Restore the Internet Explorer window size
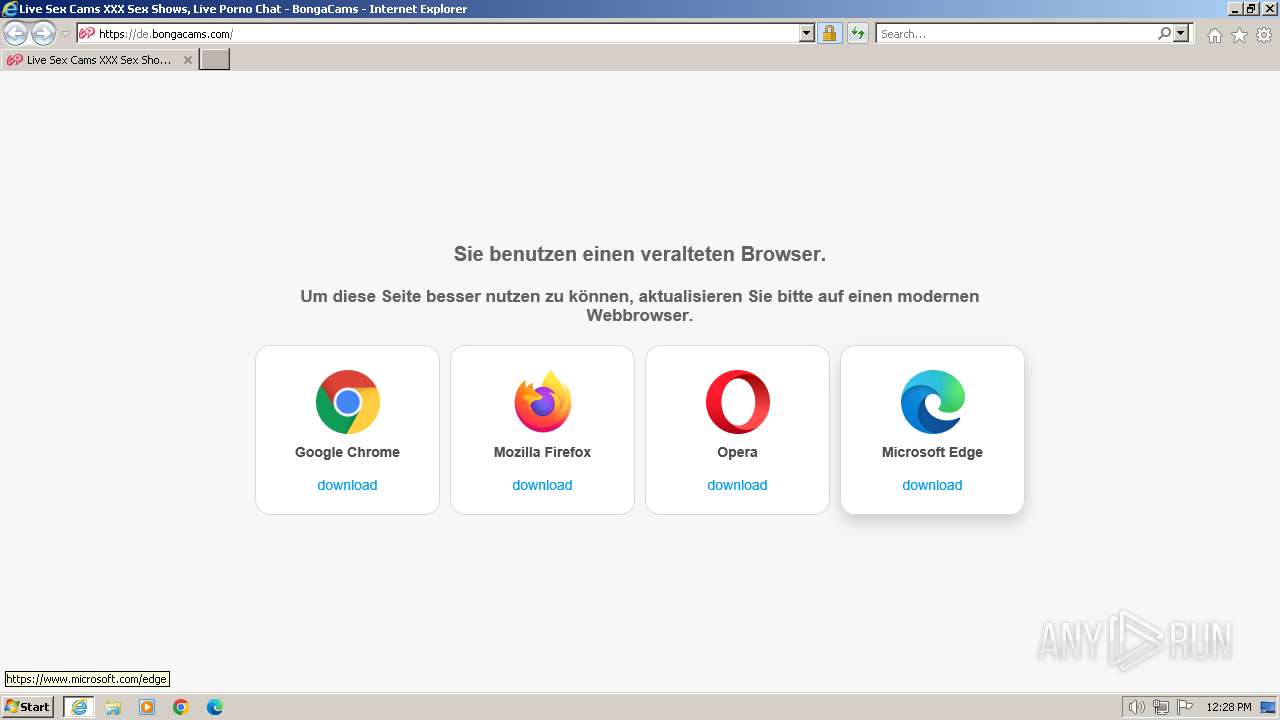Screen dimensions: 1280x720 tap(1250, 8)
